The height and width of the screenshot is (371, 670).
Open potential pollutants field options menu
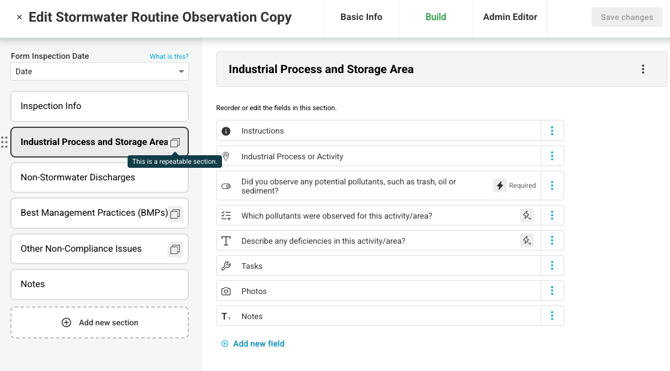coord(552,186)
